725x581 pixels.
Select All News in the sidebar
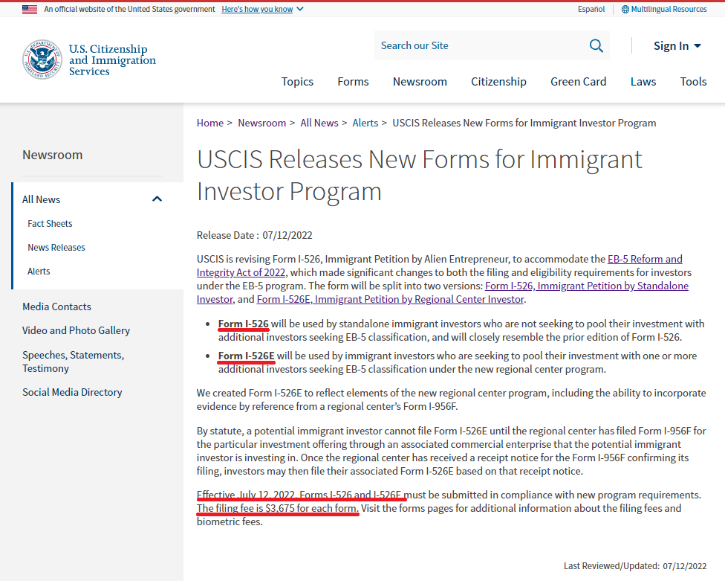(41, 200)
